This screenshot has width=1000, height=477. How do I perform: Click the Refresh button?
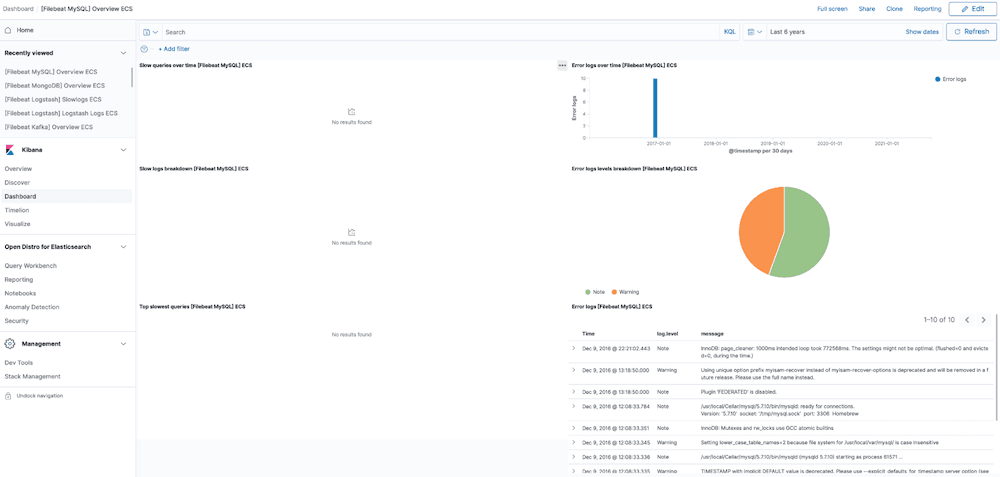[x=971, y=32]
